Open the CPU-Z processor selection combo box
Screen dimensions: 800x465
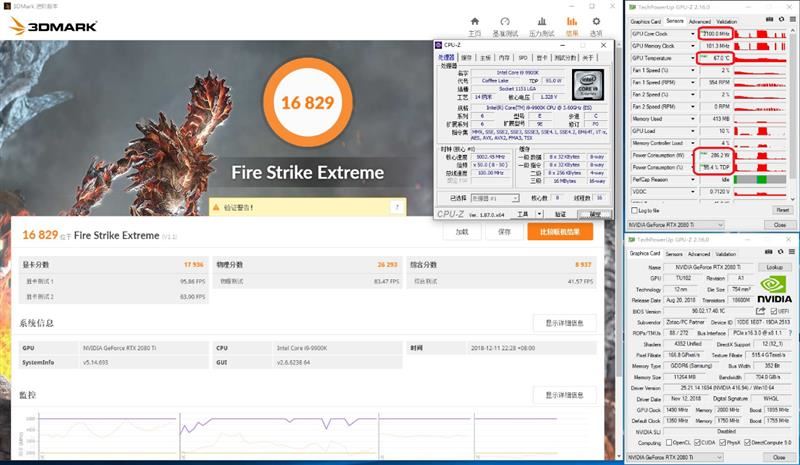point(494,198)
